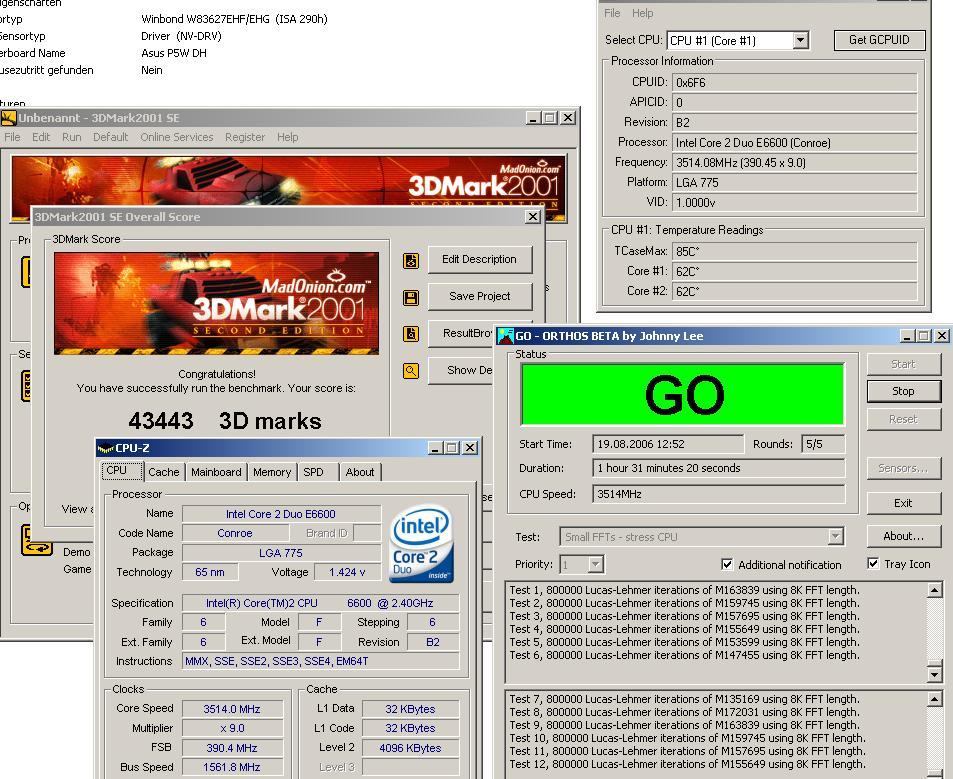Click the magnifier icon beside Show Details
The image size is (953, 779).
pos(411,371)
